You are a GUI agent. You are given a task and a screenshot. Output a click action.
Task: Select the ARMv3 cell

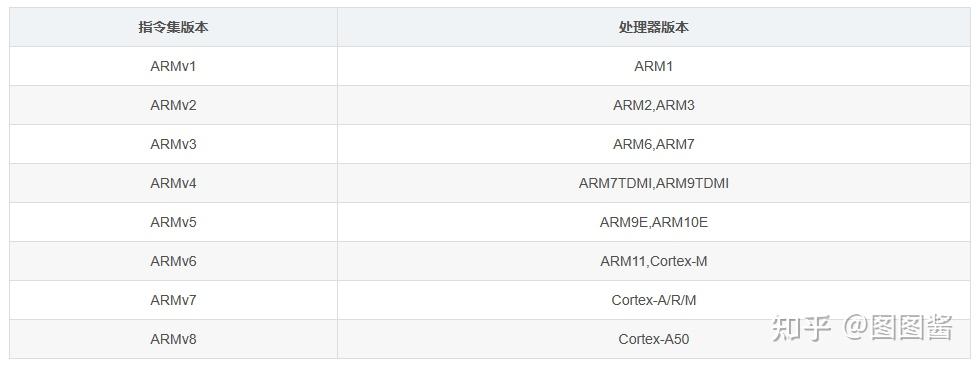[173, 144]
